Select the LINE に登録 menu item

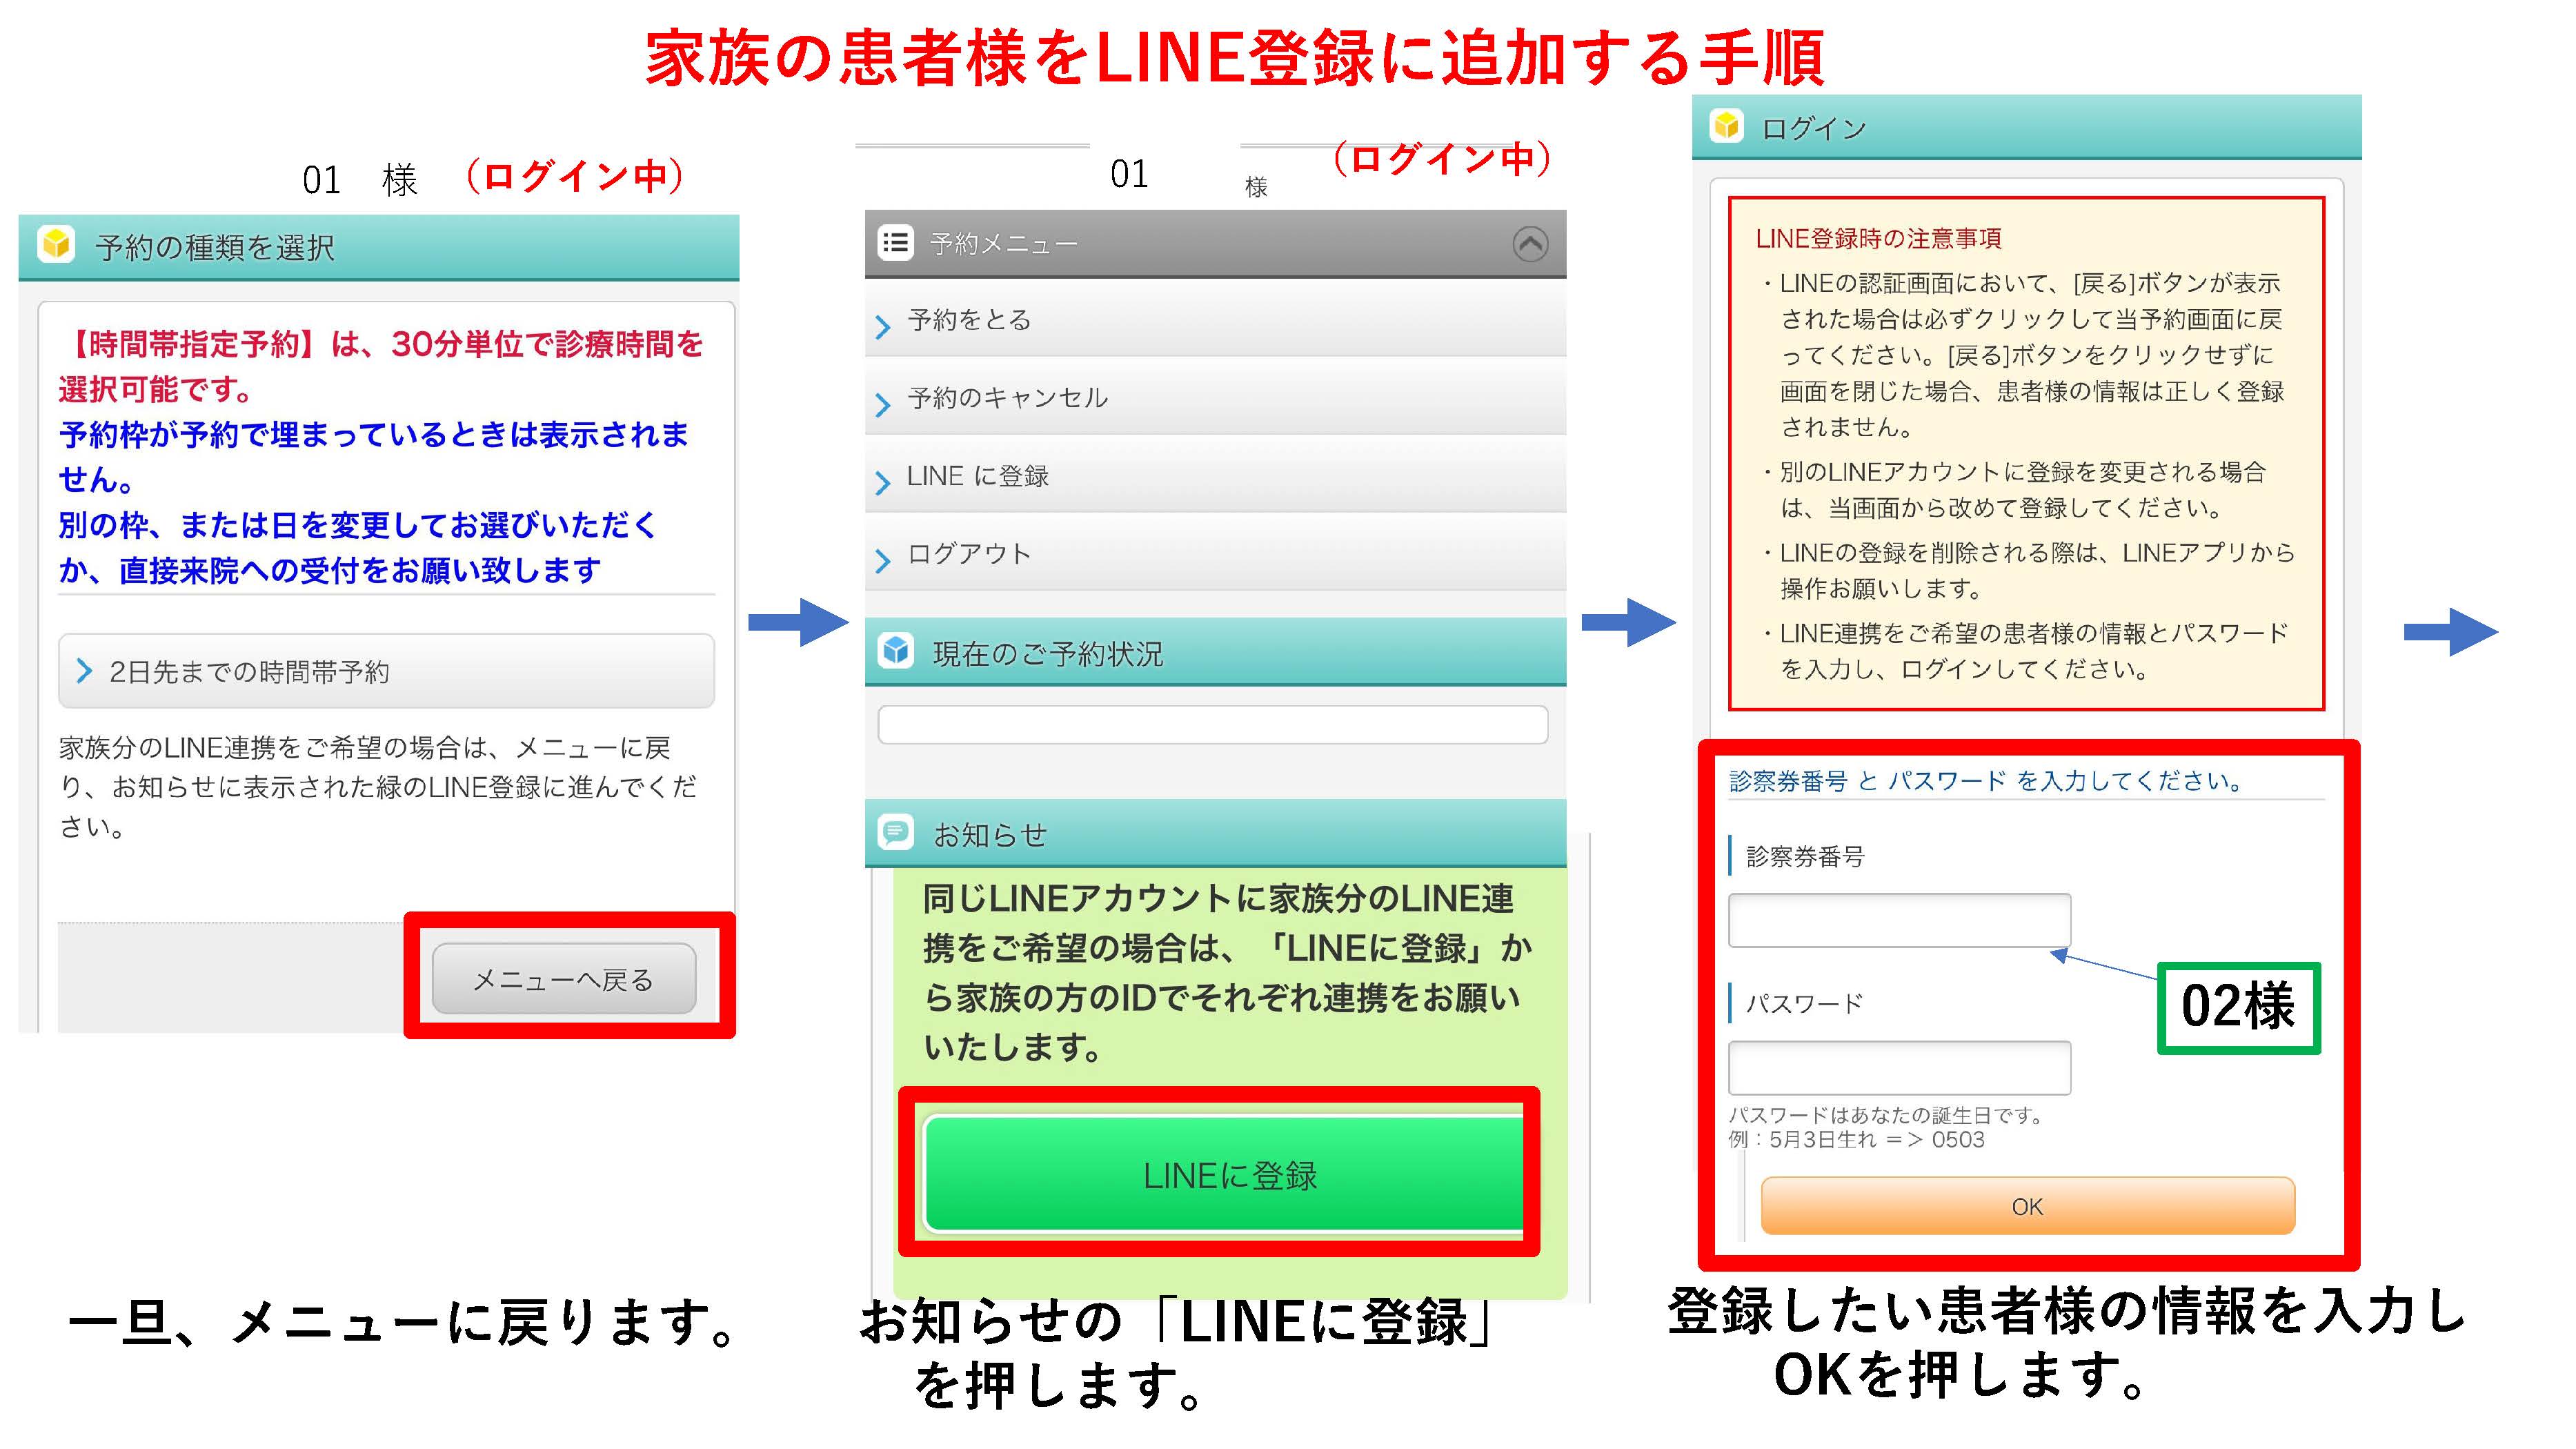(1215, 476)
